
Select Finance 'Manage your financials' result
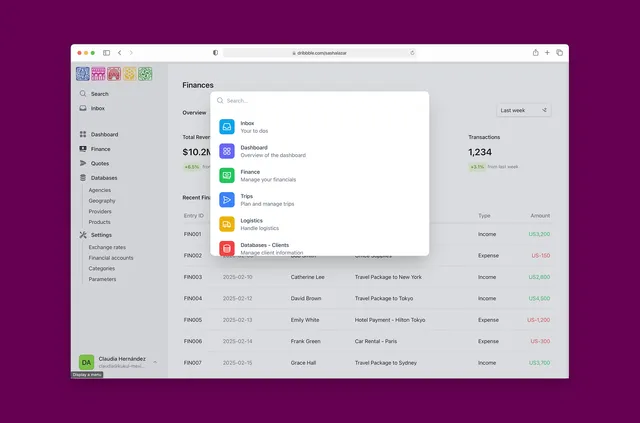(320, 176)
